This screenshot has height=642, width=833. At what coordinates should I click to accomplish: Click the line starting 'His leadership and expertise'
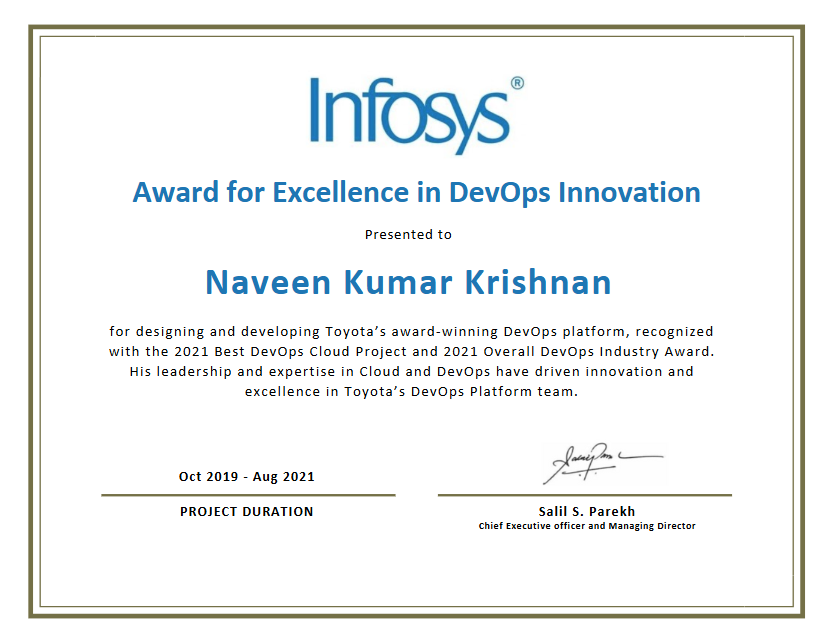[x=411, y=371]
